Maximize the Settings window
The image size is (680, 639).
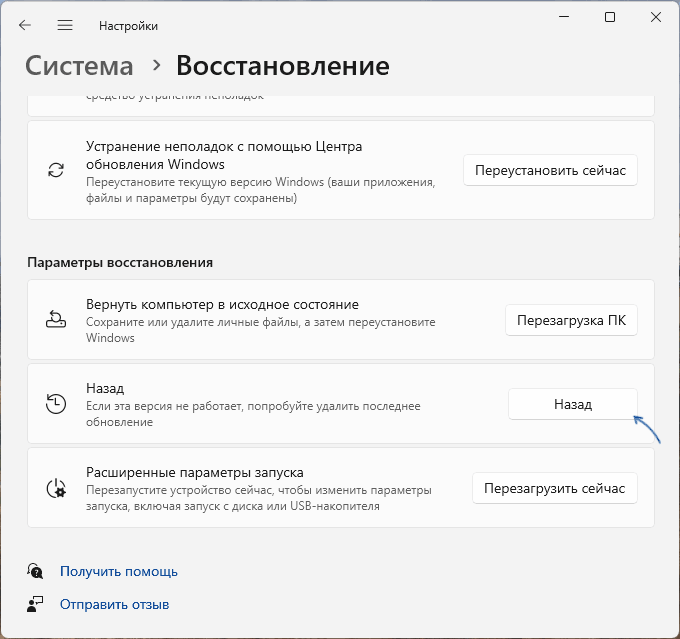point(610,17)
